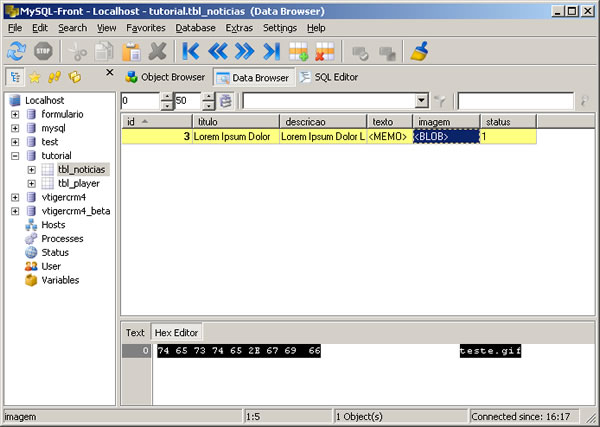Image resolution: width=600 pixels, height=427 pixels.
Task: Expand the formulario database node
Action: [x=15, y=114]
